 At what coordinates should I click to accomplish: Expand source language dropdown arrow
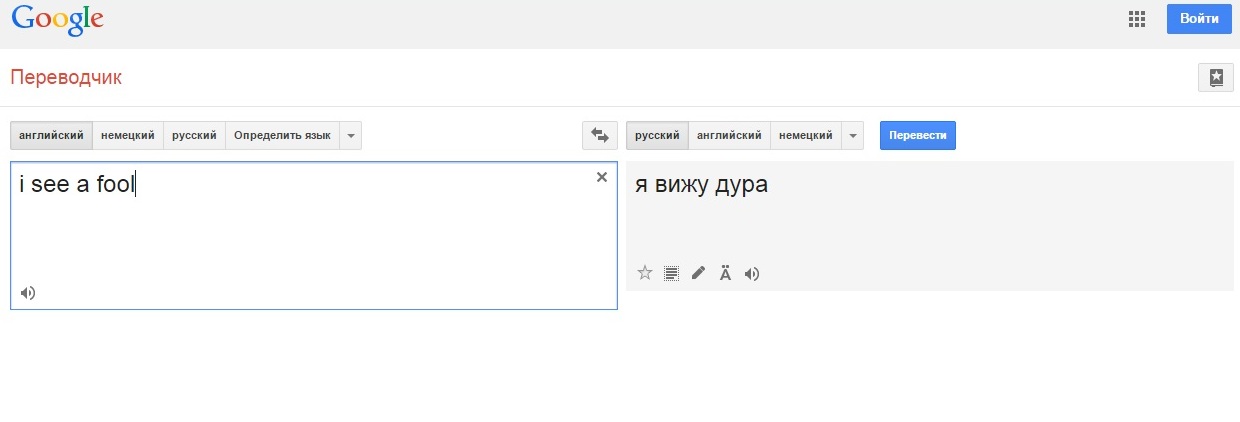[350, 135]
